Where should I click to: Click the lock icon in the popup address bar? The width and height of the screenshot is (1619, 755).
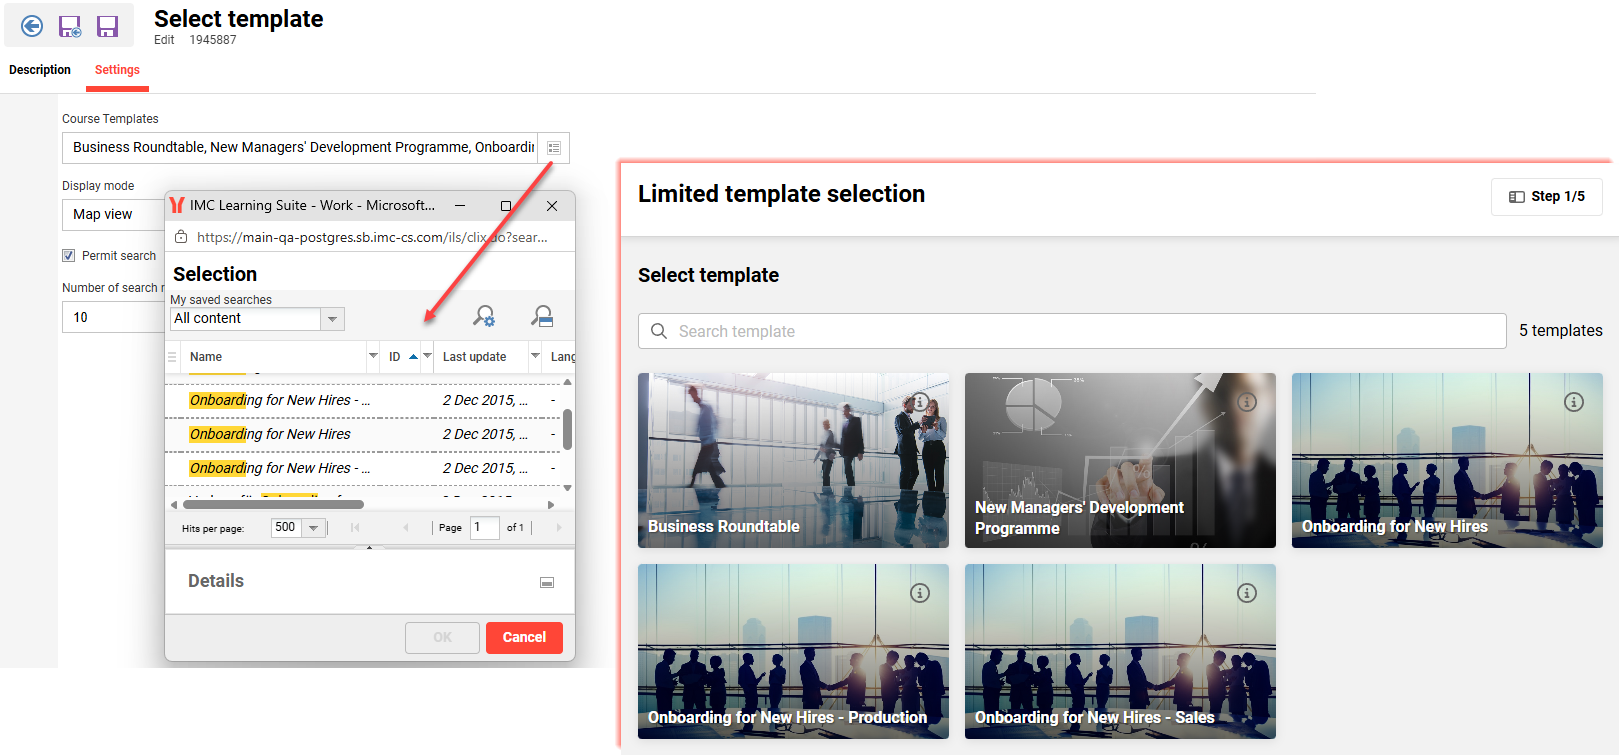[181, 237]
